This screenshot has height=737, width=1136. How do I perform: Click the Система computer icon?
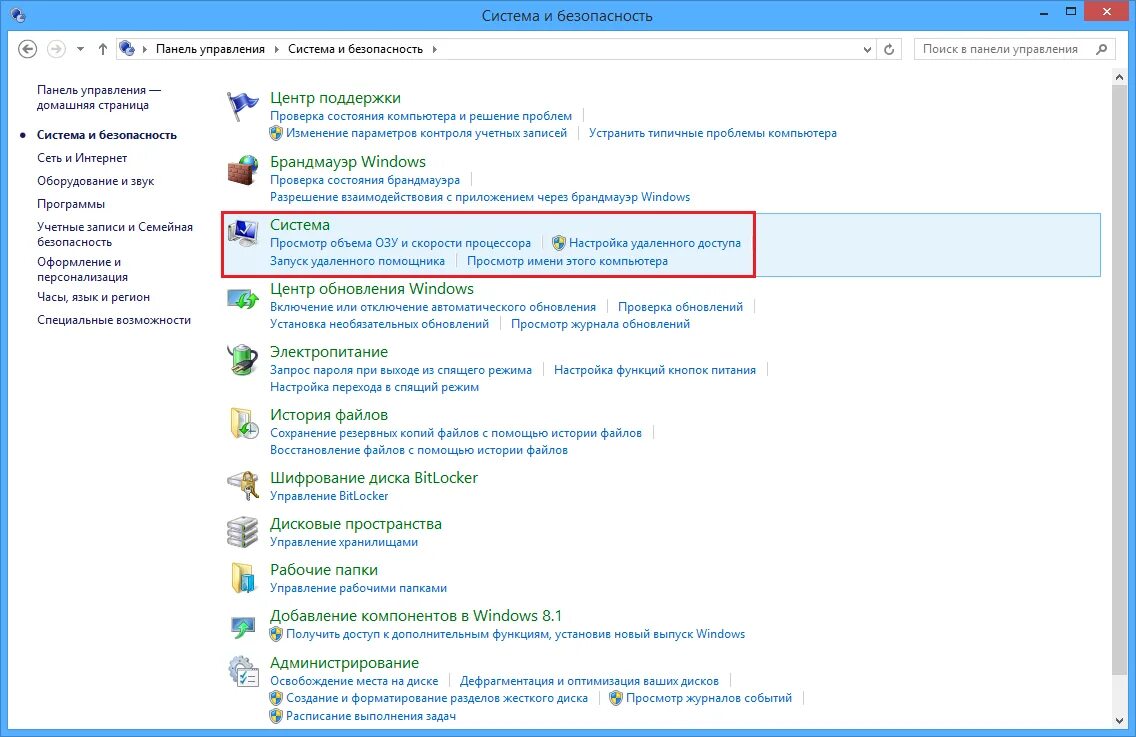[x=242, y=233]
